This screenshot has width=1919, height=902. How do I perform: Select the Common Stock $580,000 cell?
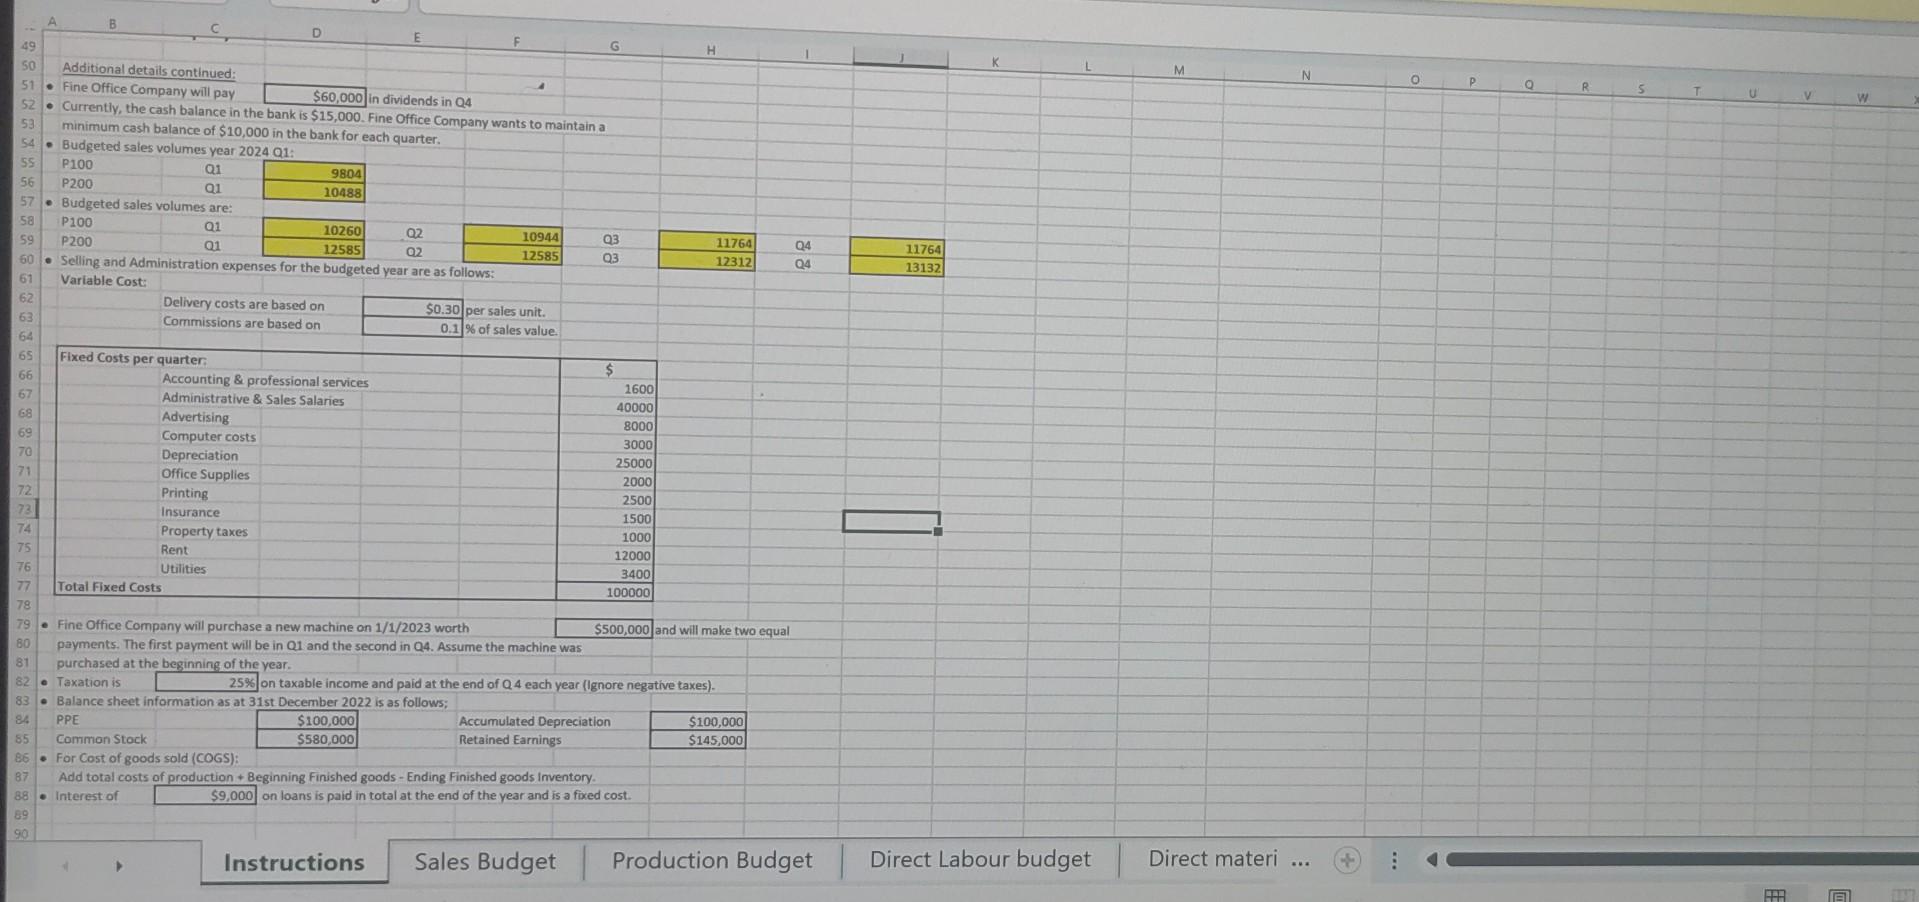point(307,739)
